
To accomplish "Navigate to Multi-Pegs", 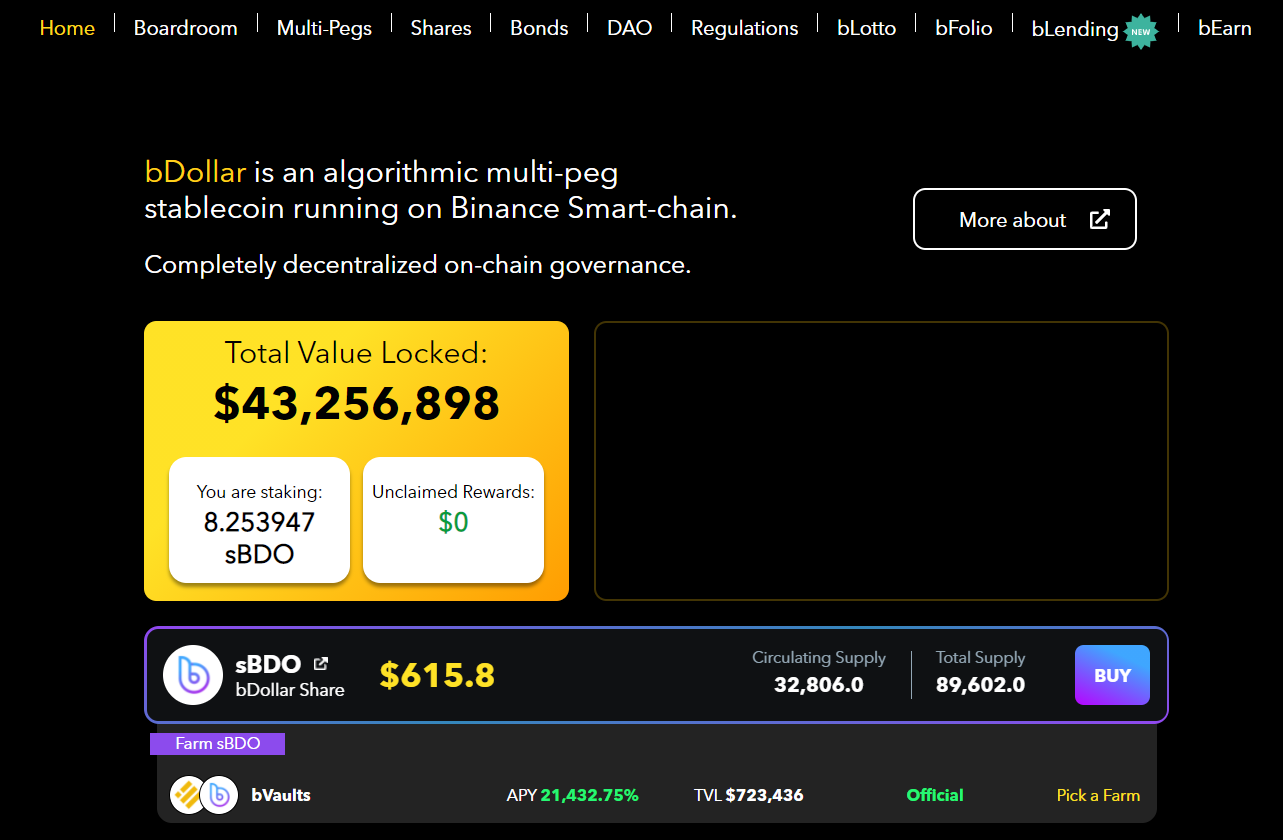I will coord(324,28).
